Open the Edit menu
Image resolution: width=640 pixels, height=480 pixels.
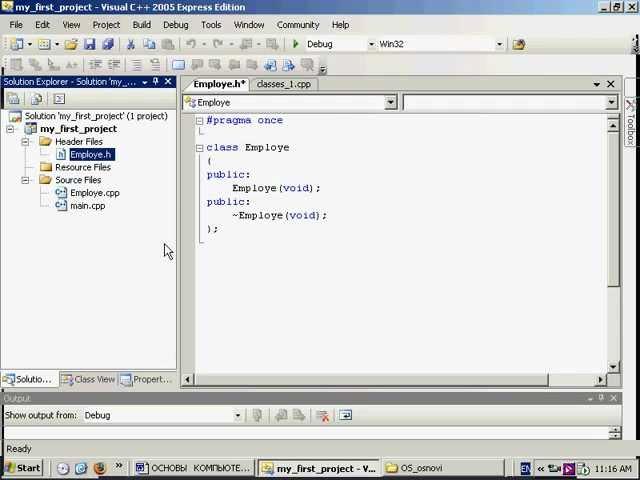tap(42, 25)
